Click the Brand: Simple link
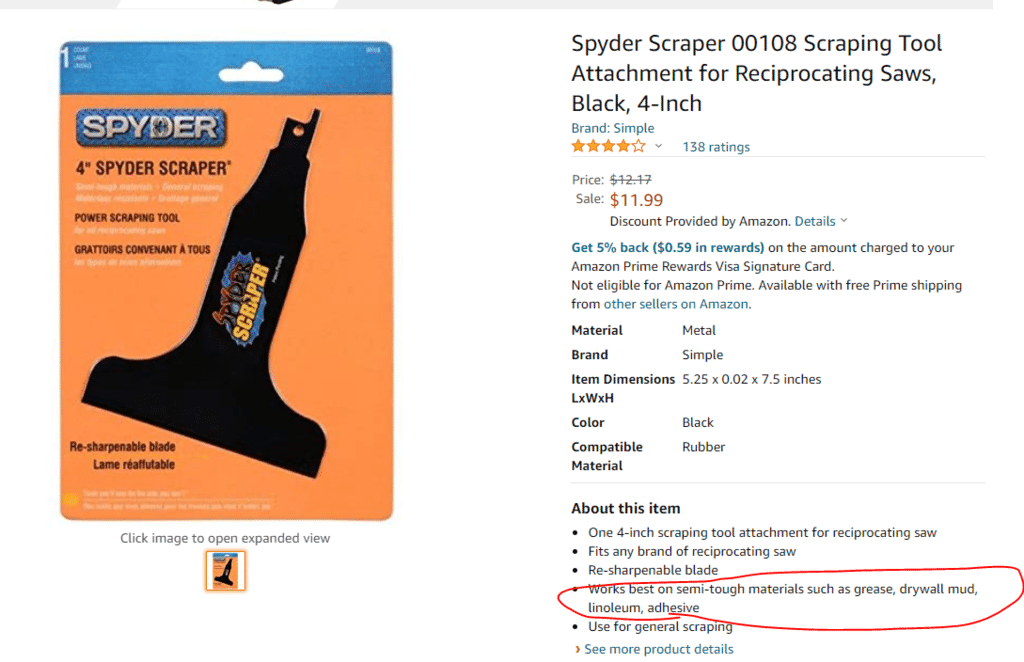 tap(612, 128)
